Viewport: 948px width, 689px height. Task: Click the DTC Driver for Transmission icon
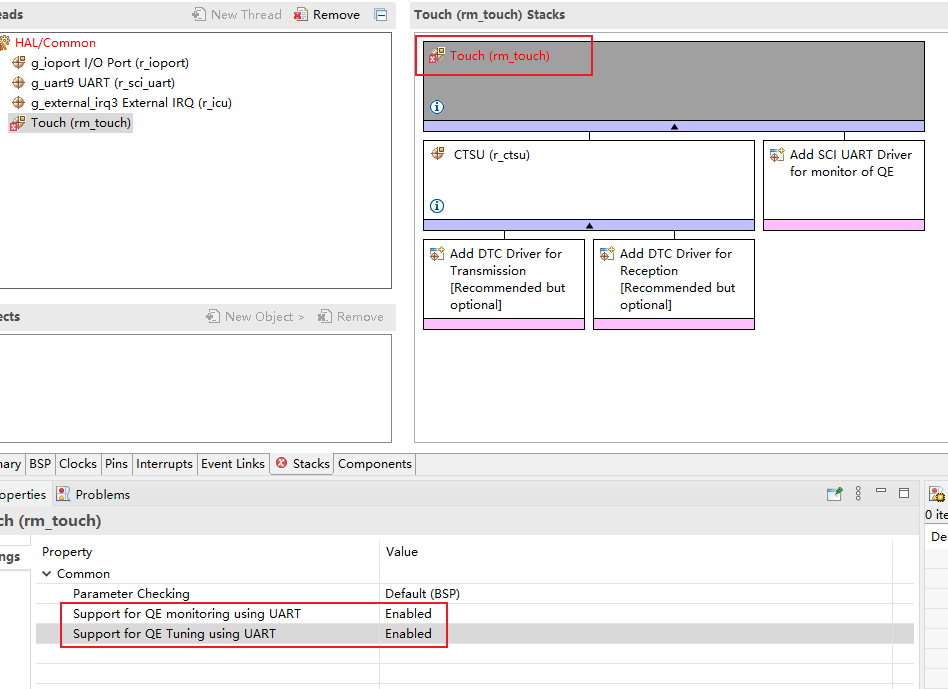(x=437, y=254)
